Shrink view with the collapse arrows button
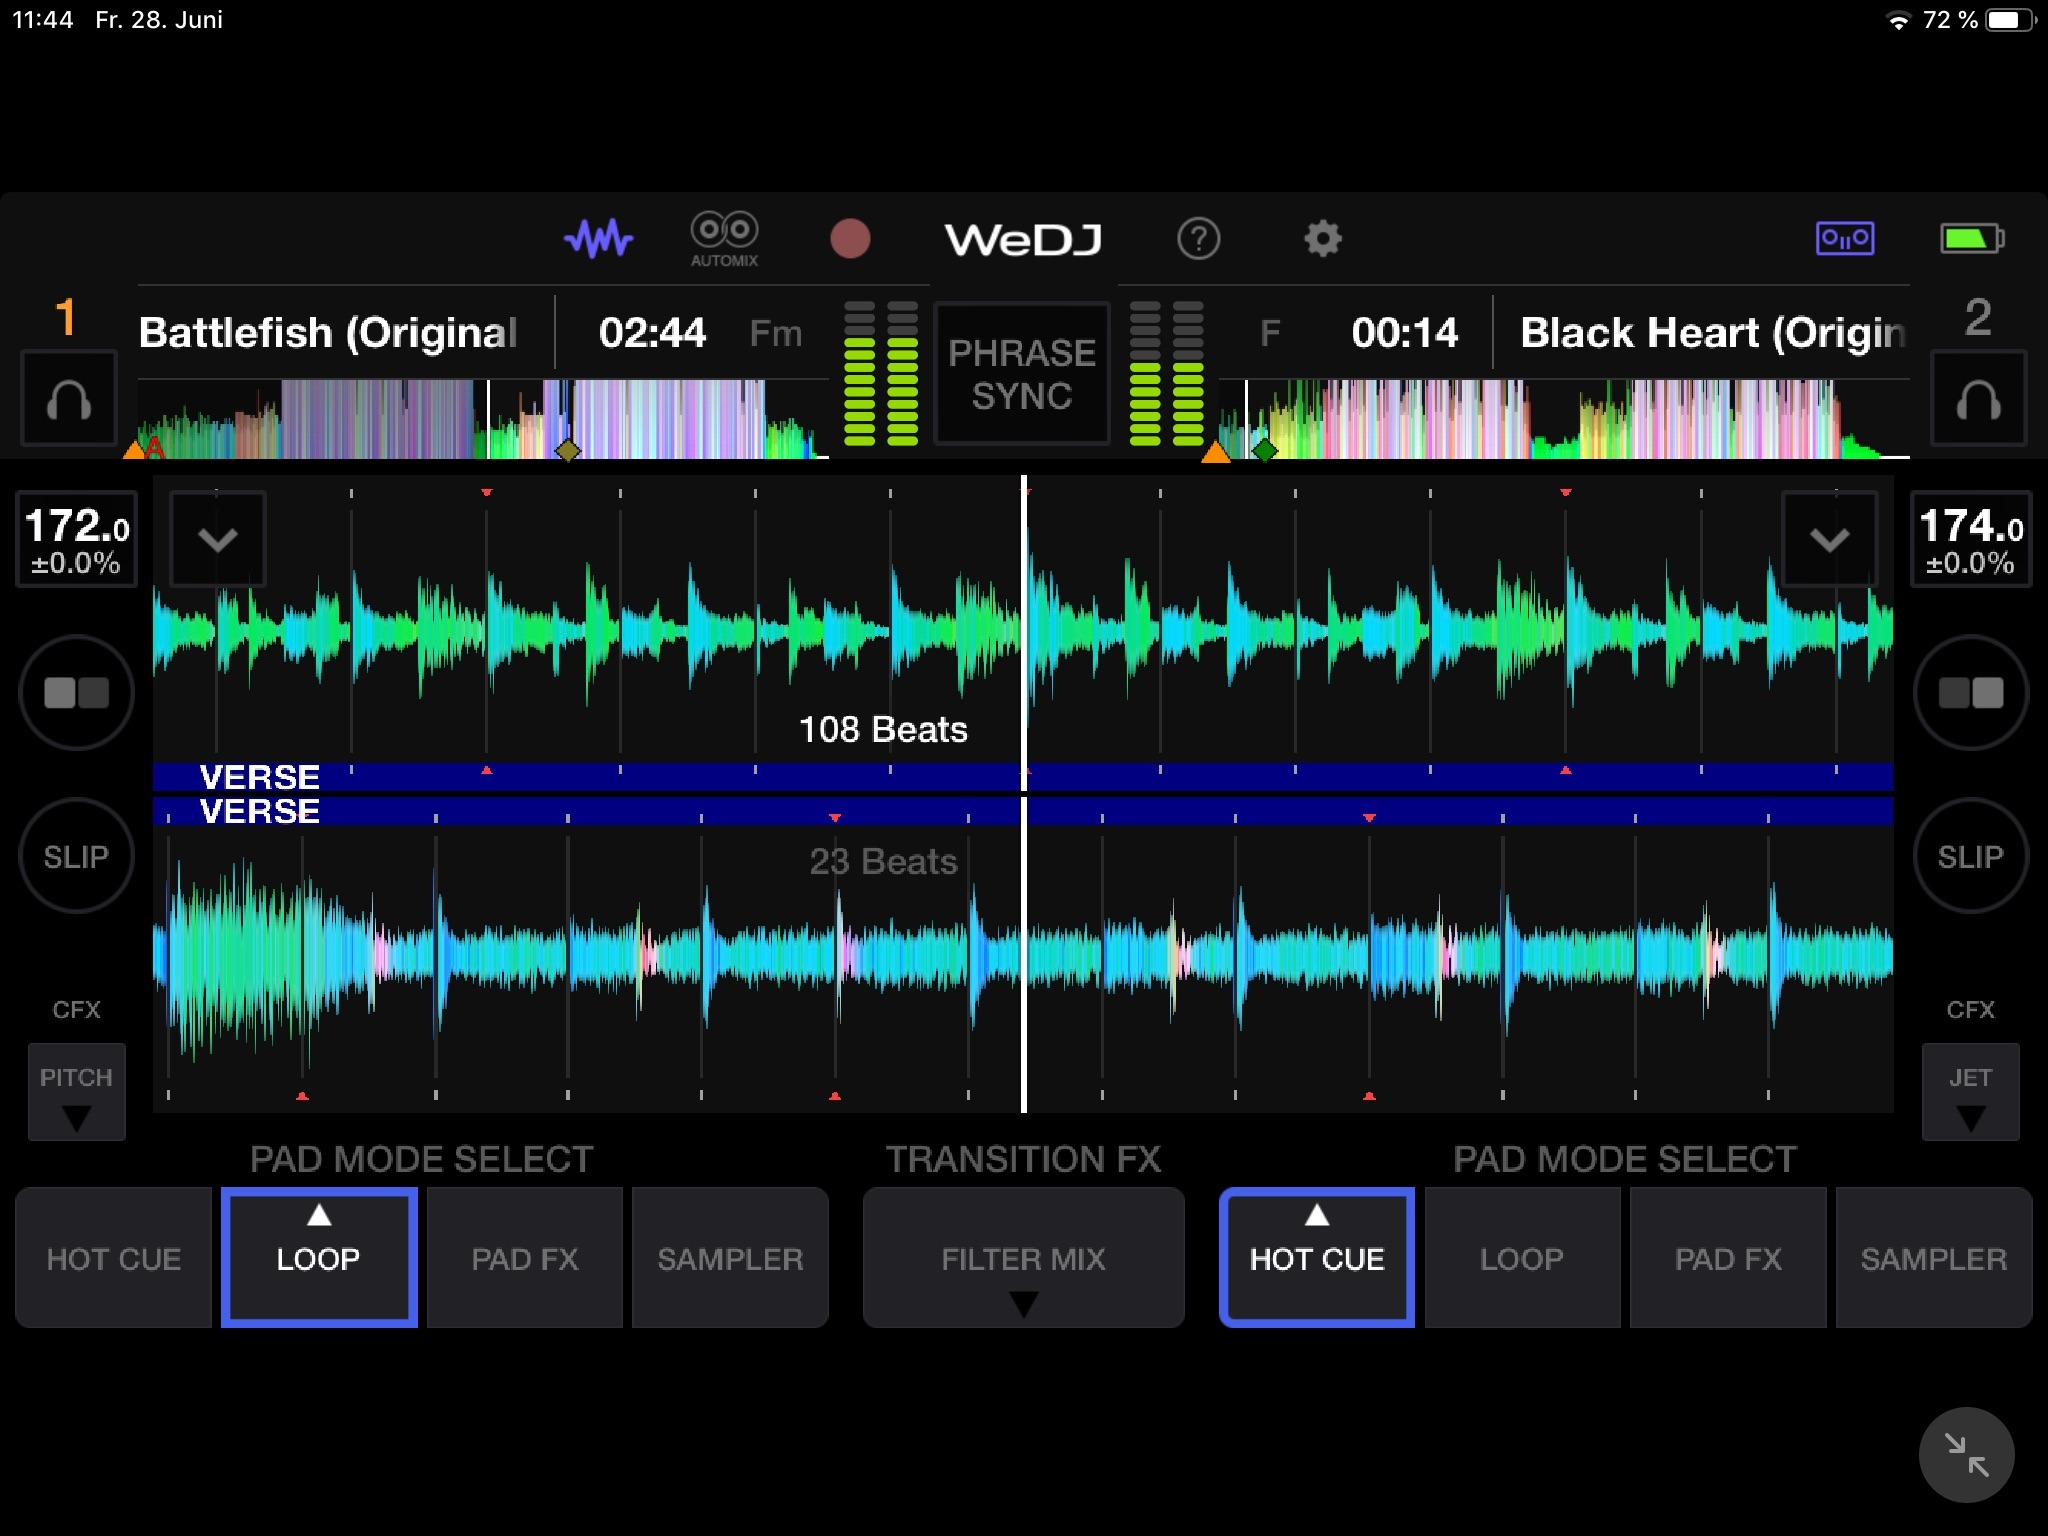 pos(1965,1454)
